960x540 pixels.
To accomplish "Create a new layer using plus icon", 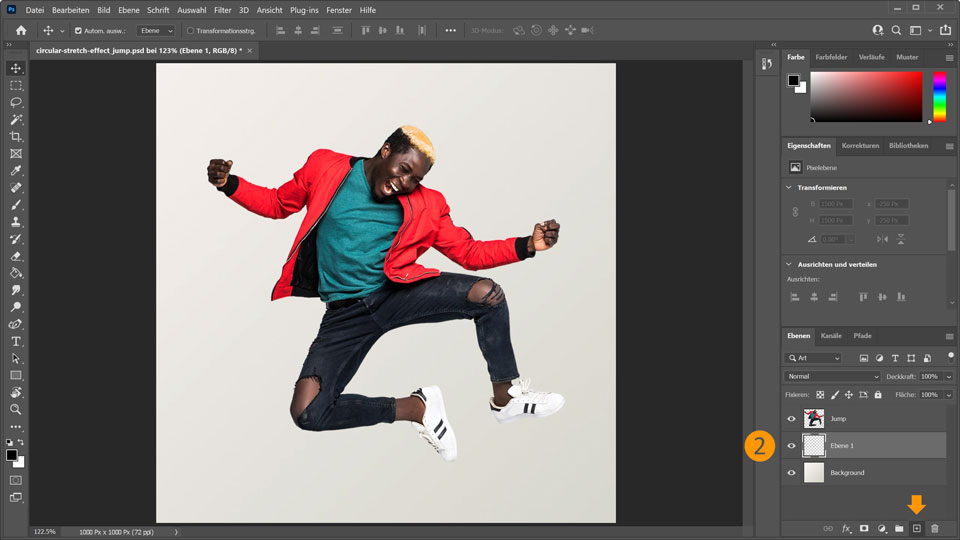I will point(917,528).
